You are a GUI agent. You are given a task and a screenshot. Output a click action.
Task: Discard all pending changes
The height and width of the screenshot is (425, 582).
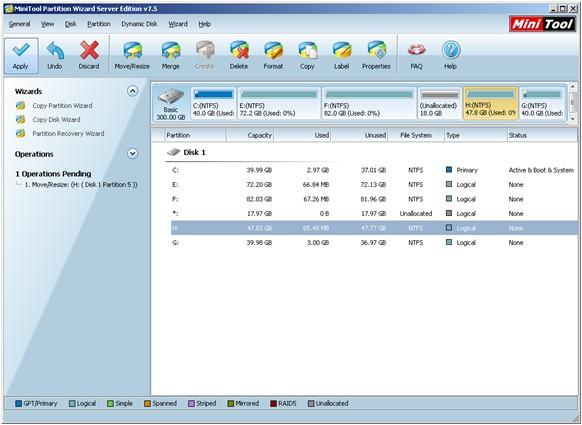tap(89, 56)
